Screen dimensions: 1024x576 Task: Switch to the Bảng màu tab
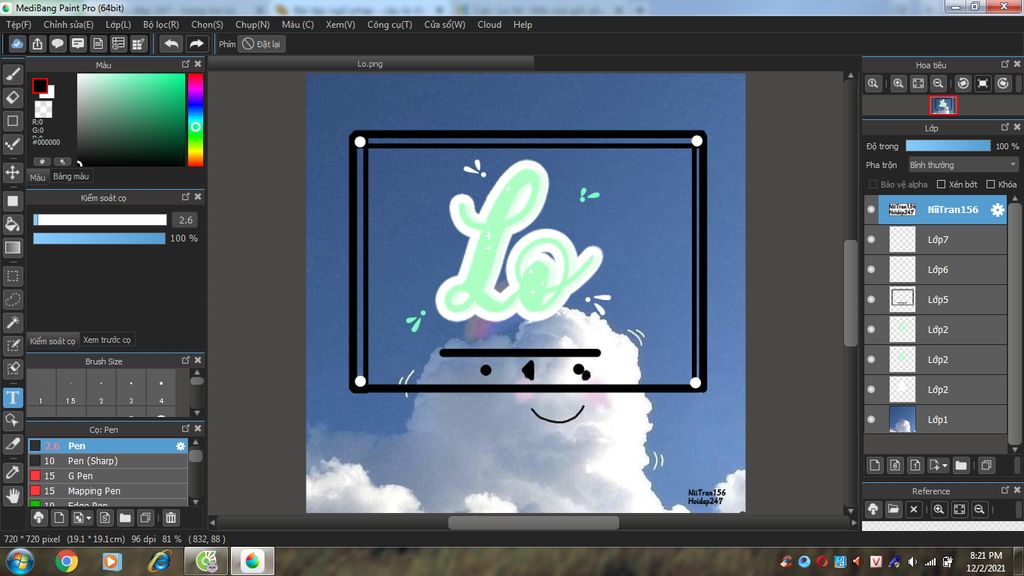pyautogui.click(x=71, y=177)
